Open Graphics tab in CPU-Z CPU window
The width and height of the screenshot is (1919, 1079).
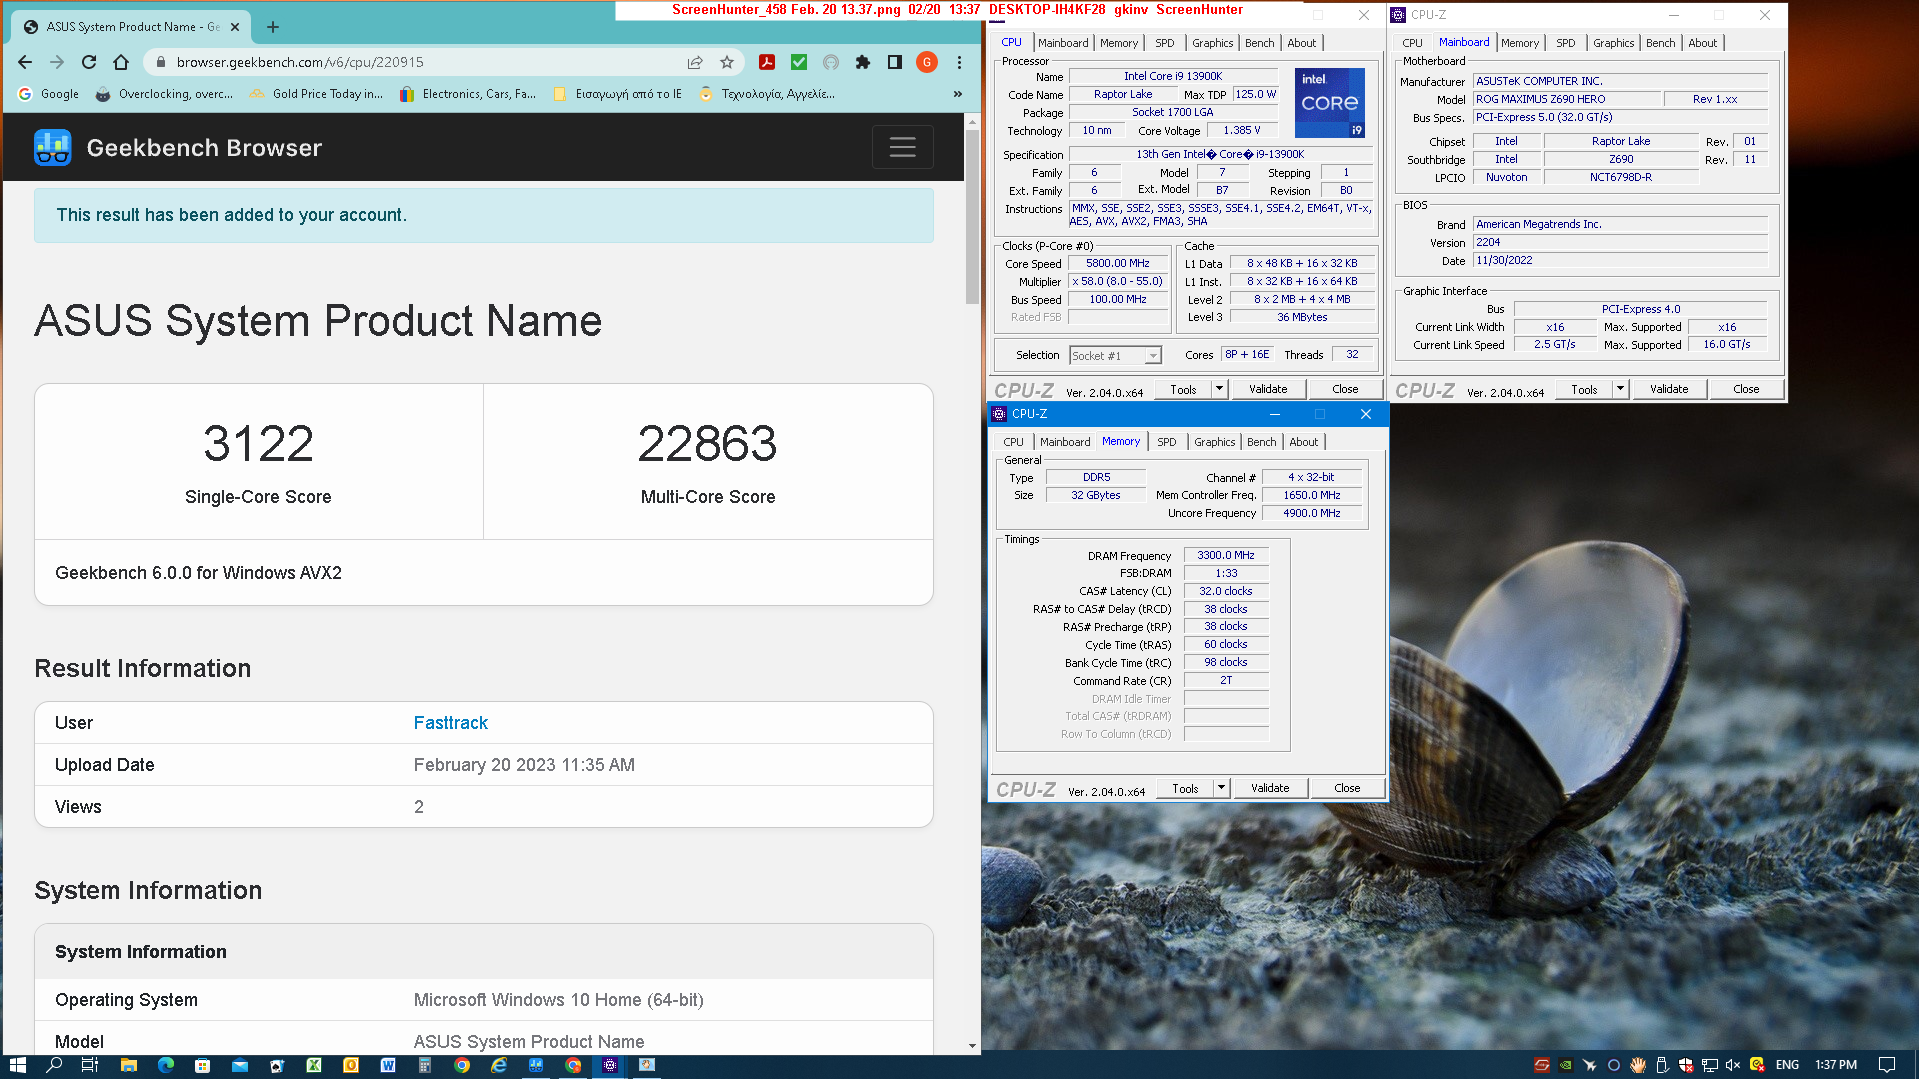click(1213, 43)
